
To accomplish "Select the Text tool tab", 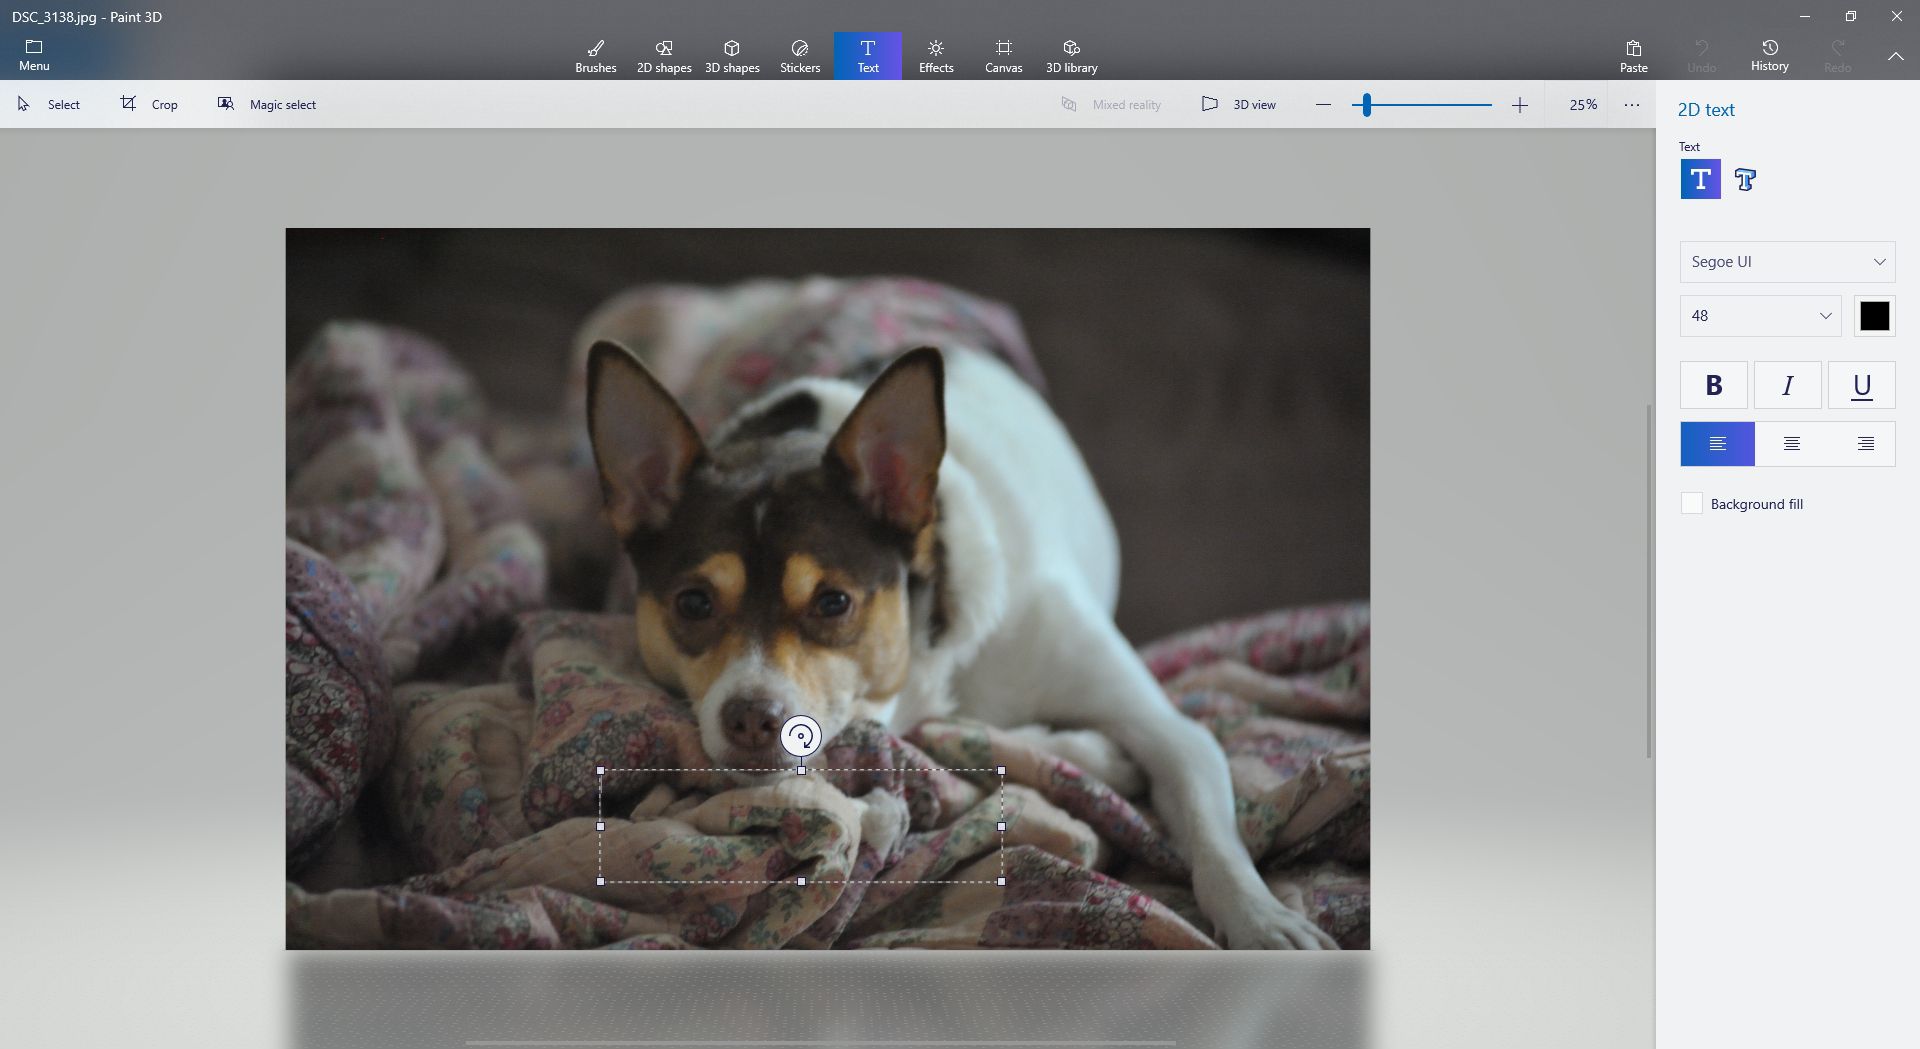I will [868, 56].
